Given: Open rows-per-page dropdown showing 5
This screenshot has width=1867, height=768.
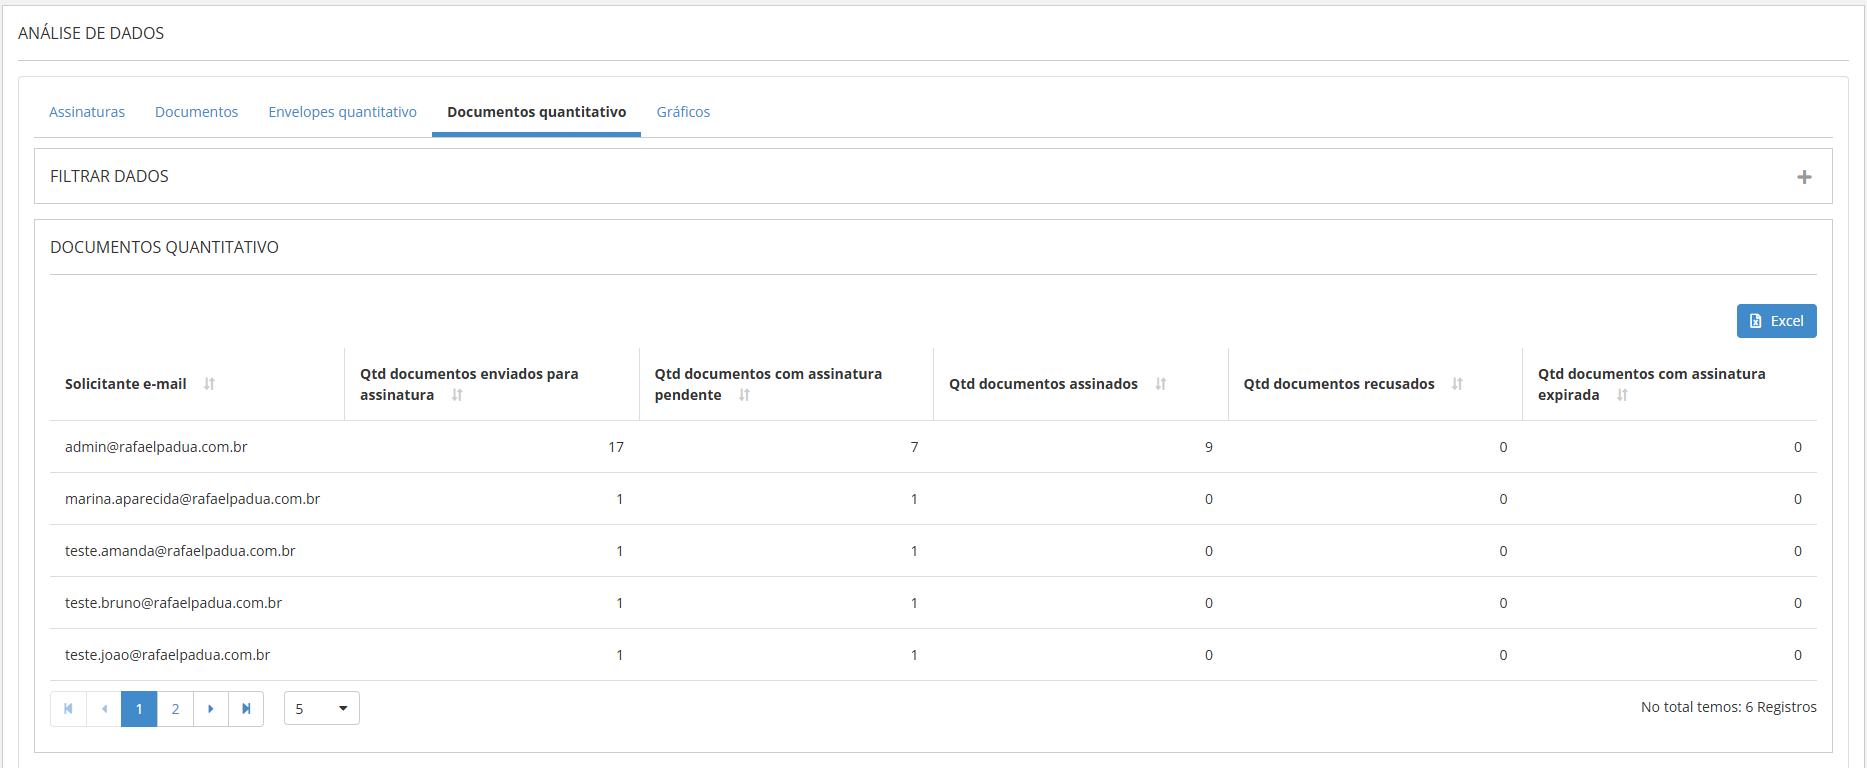Looking at the screenshot, I should pos(321,709).
